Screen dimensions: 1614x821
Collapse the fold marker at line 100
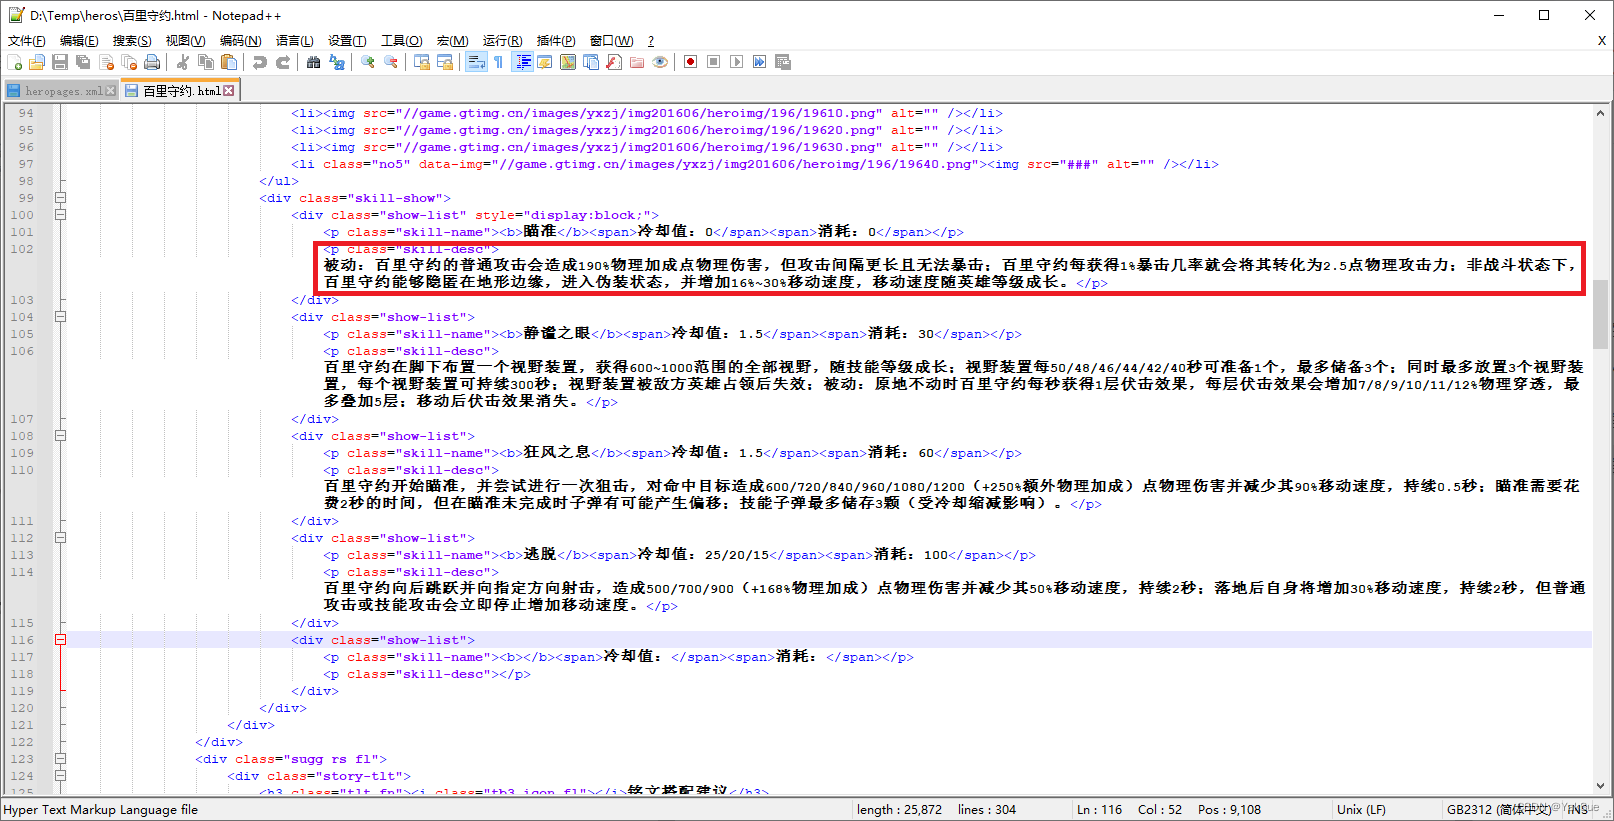coord(60,215)
